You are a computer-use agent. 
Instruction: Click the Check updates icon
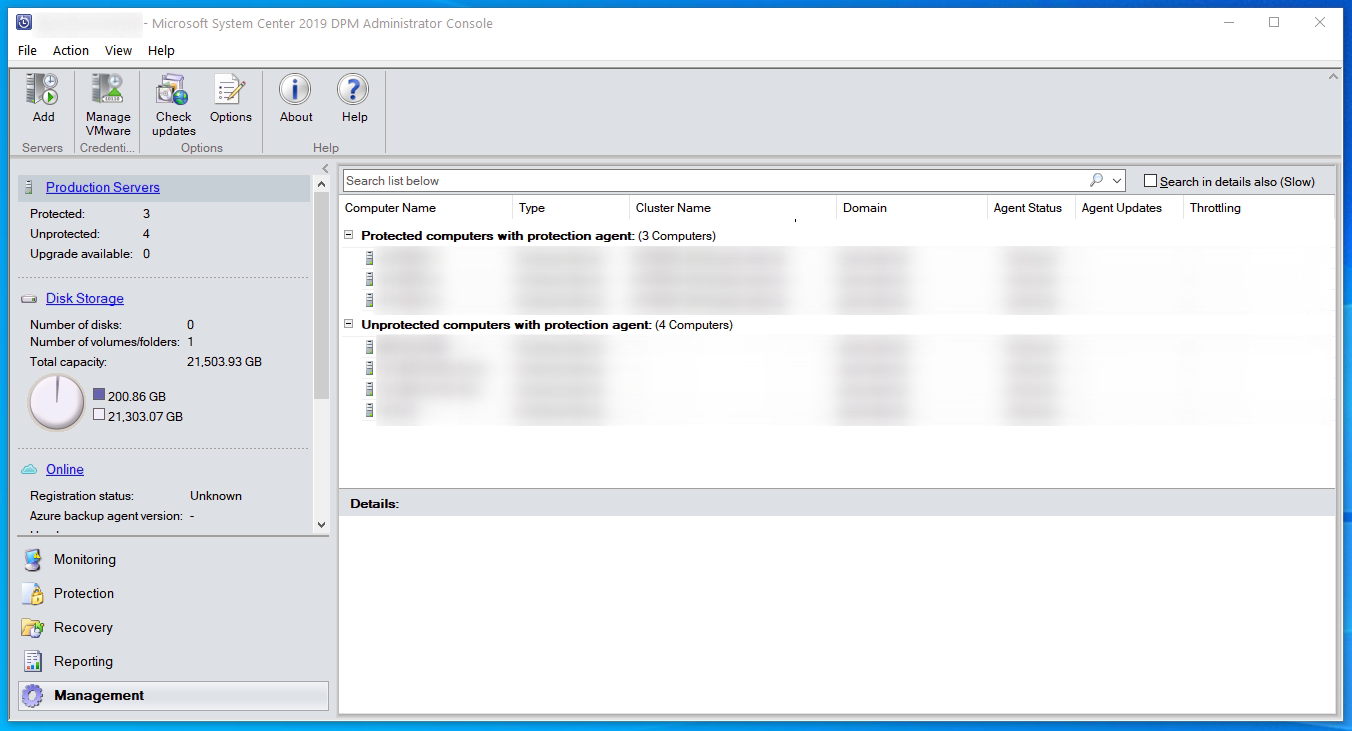(x=173, y=90)
